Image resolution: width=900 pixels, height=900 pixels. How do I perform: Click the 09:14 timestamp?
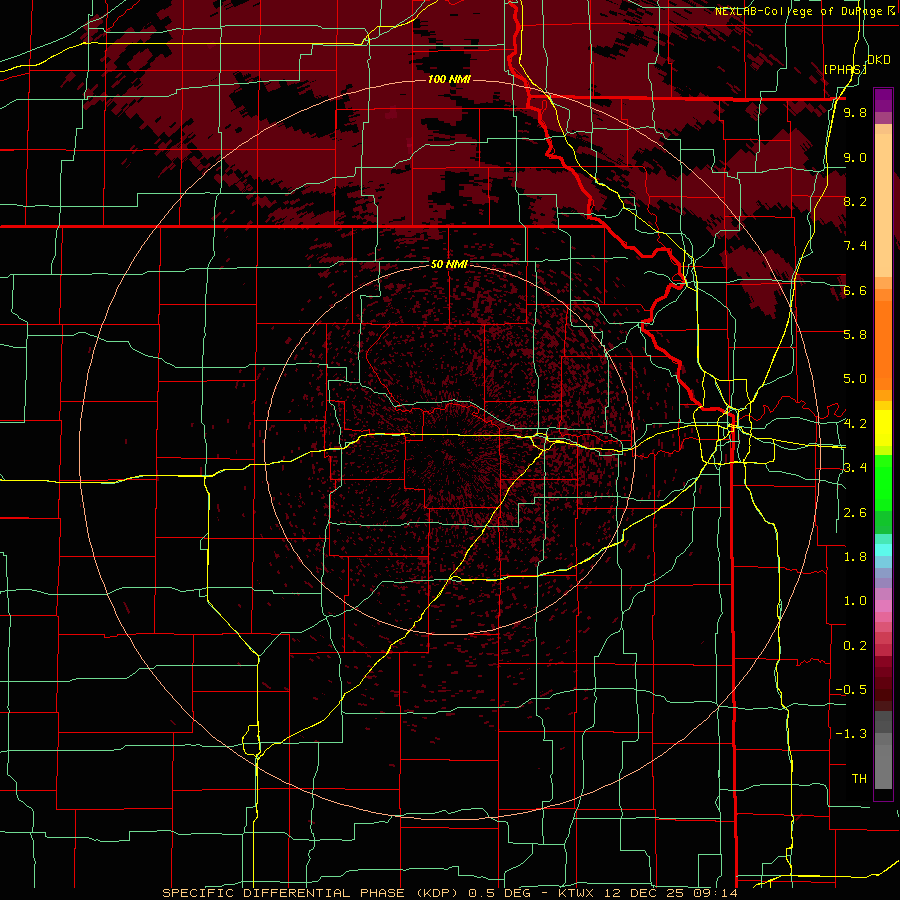click(x=718, y=893)
